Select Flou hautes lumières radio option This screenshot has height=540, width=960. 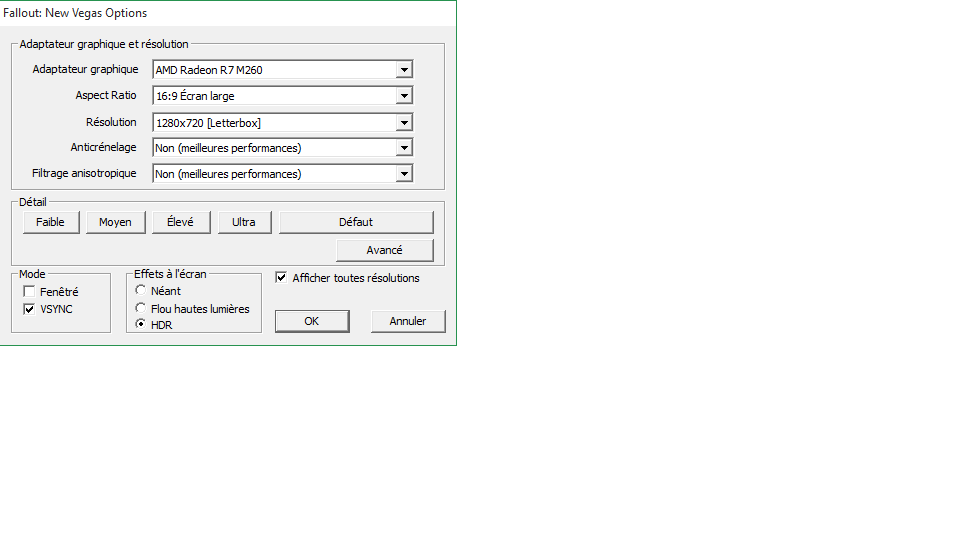[x=141, y=308]
